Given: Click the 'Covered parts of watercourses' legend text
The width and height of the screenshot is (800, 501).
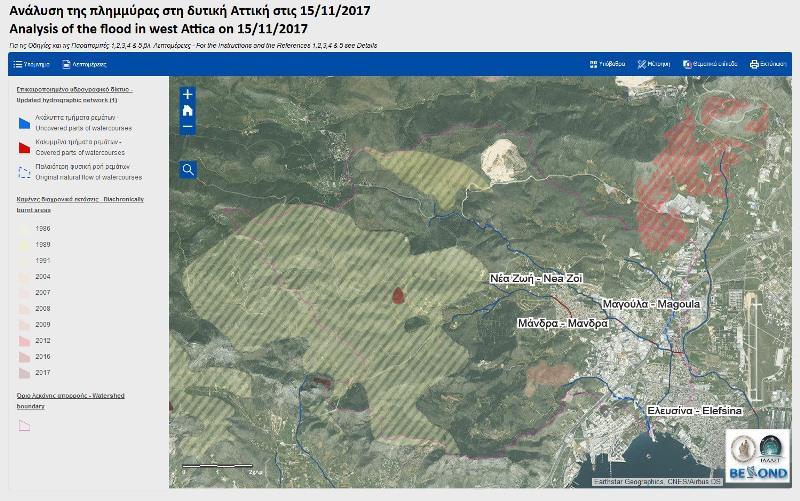Looking at the screenshot, I should [x=80, y=153].
